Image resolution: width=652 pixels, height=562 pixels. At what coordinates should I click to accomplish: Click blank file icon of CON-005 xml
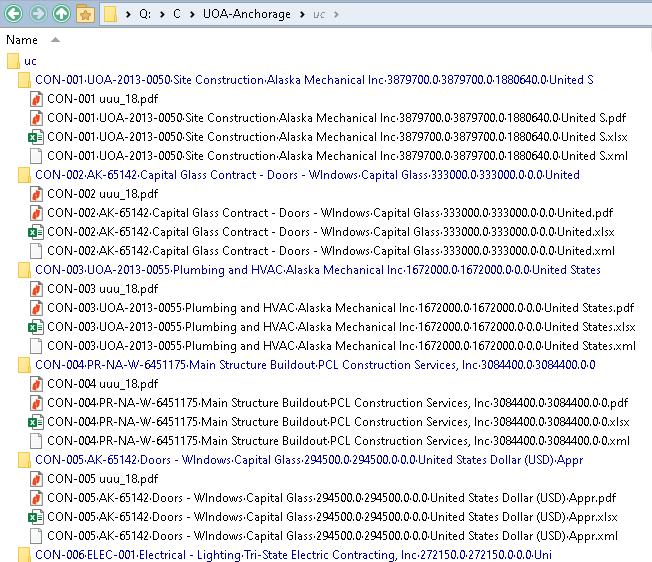[36, 536]
